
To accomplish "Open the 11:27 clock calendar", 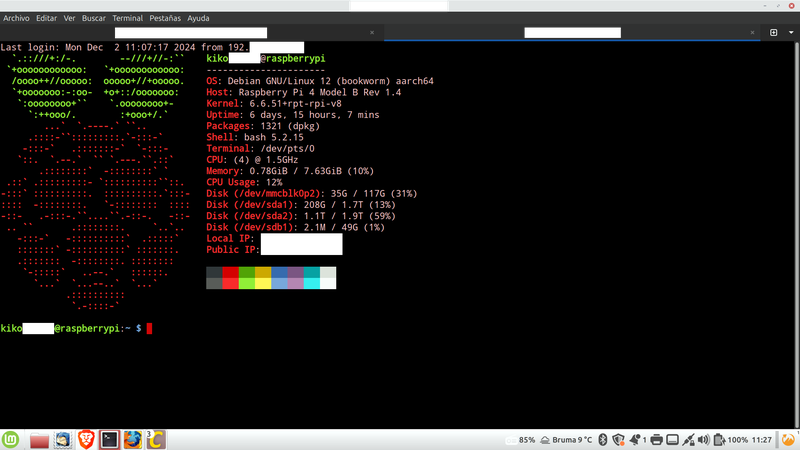I will (762, 440).
